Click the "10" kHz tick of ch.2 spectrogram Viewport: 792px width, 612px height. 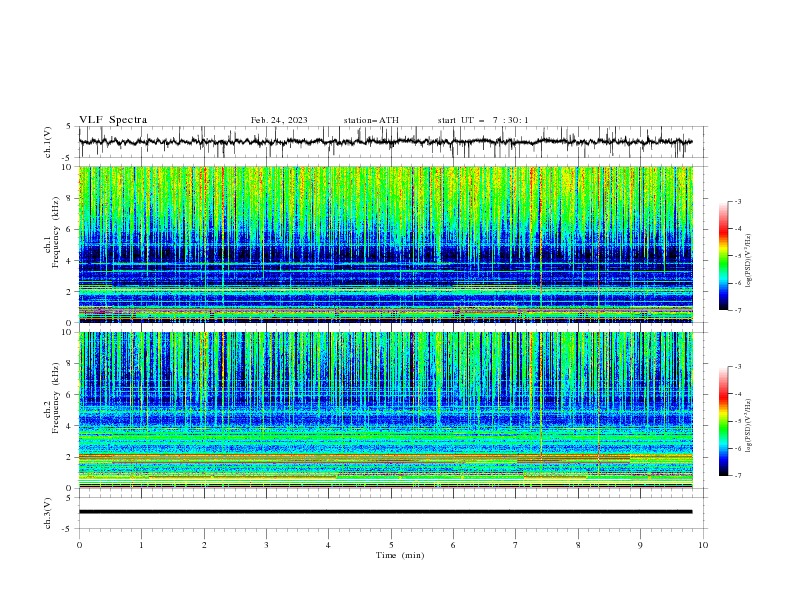coord(66,332)
